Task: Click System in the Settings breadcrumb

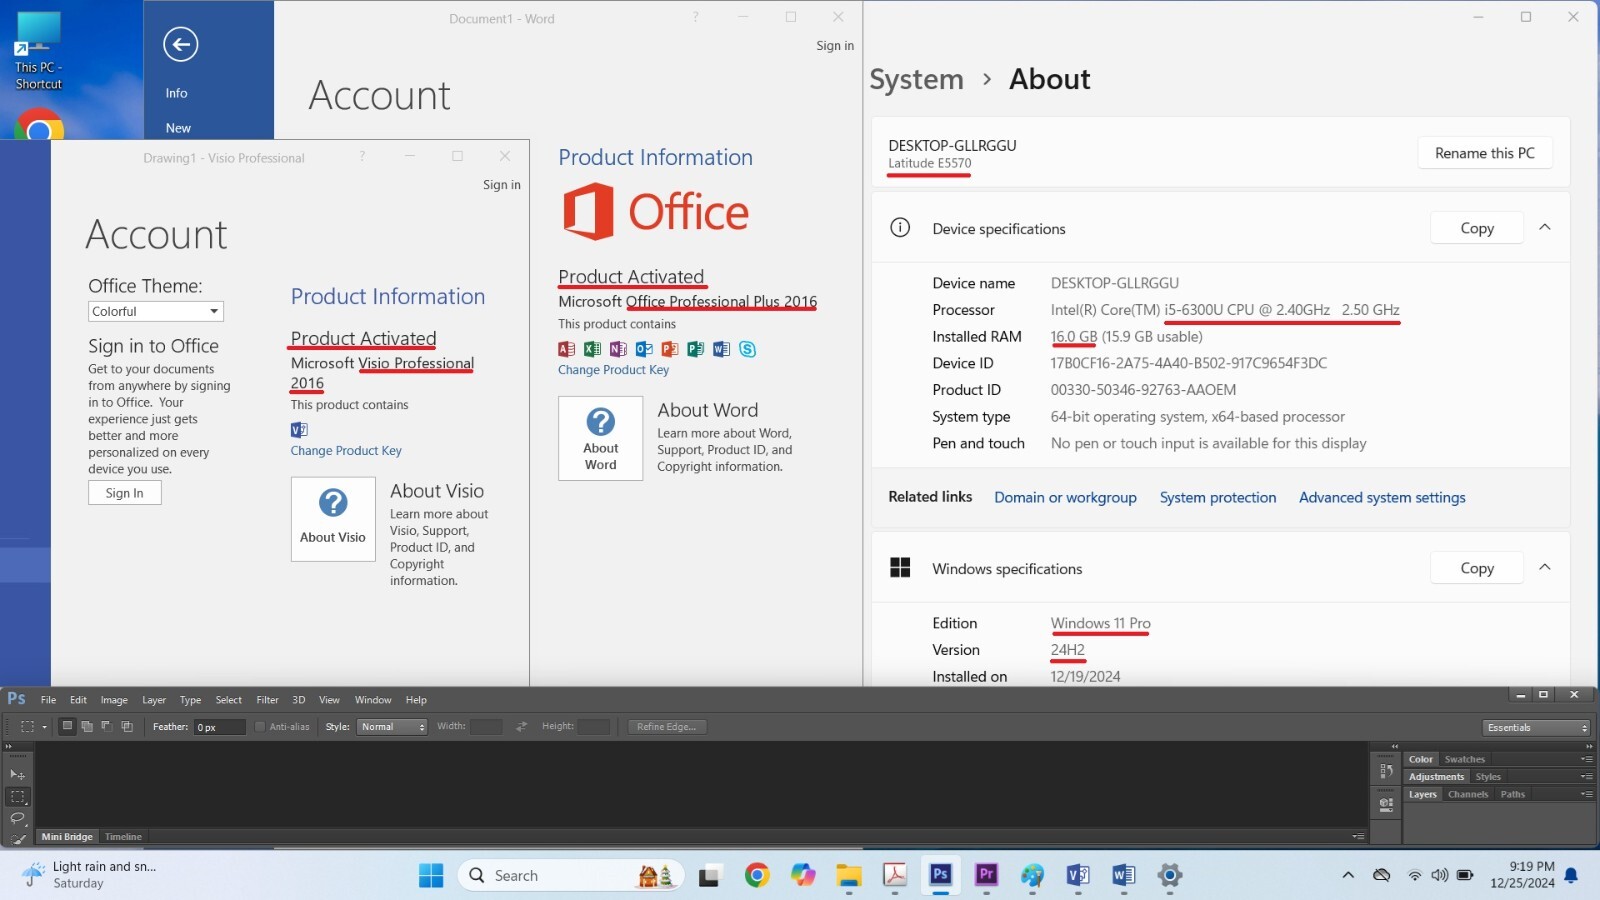Action: pos(917,80)
